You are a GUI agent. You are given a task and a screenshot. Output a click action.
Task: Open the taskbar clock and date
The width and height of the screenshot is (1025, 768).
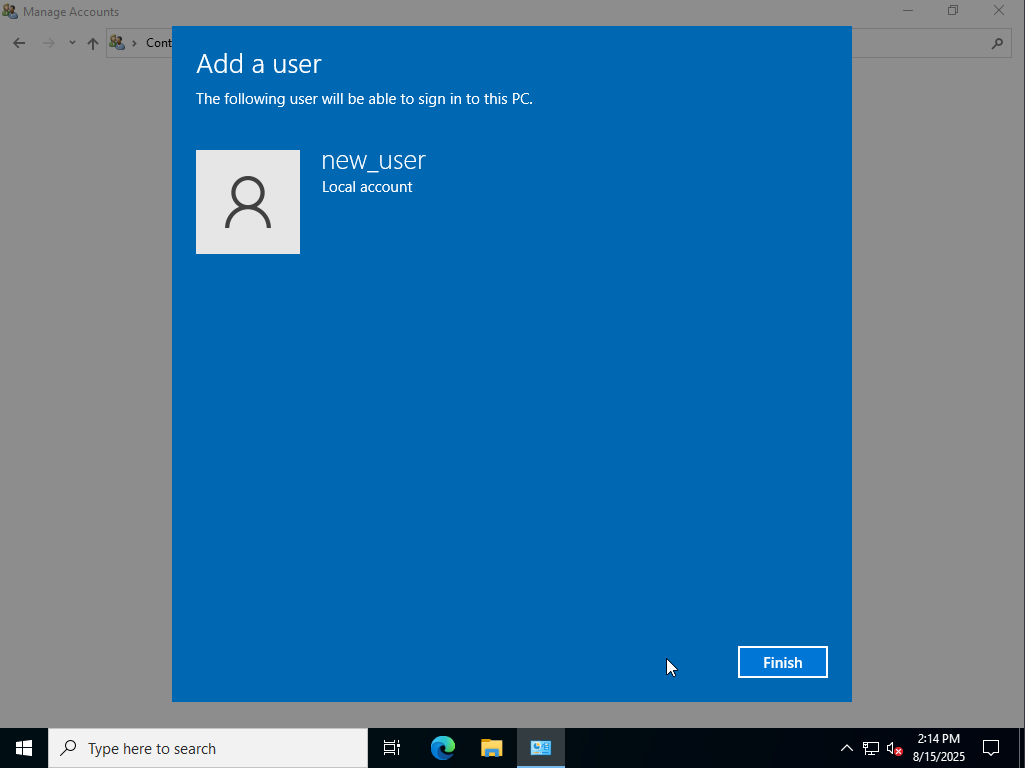pos(938,748)
